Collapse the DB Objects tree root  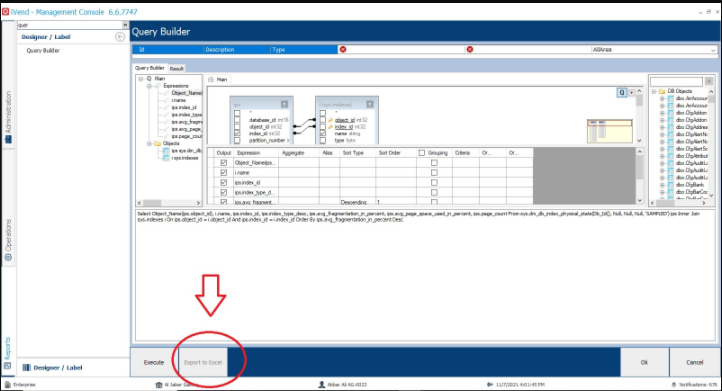coord(653,91)
